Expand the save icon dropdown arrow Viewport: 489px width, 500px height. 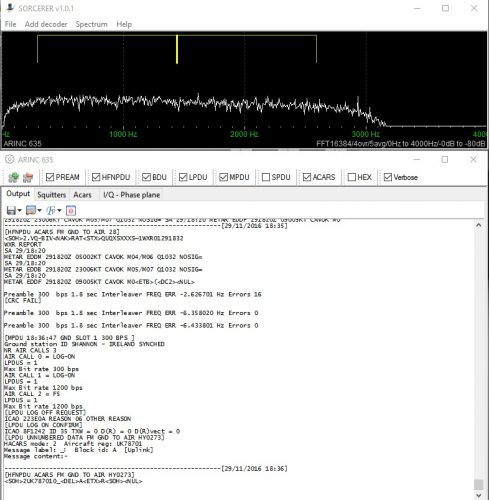pyautogui.click(x=19, y=210)
